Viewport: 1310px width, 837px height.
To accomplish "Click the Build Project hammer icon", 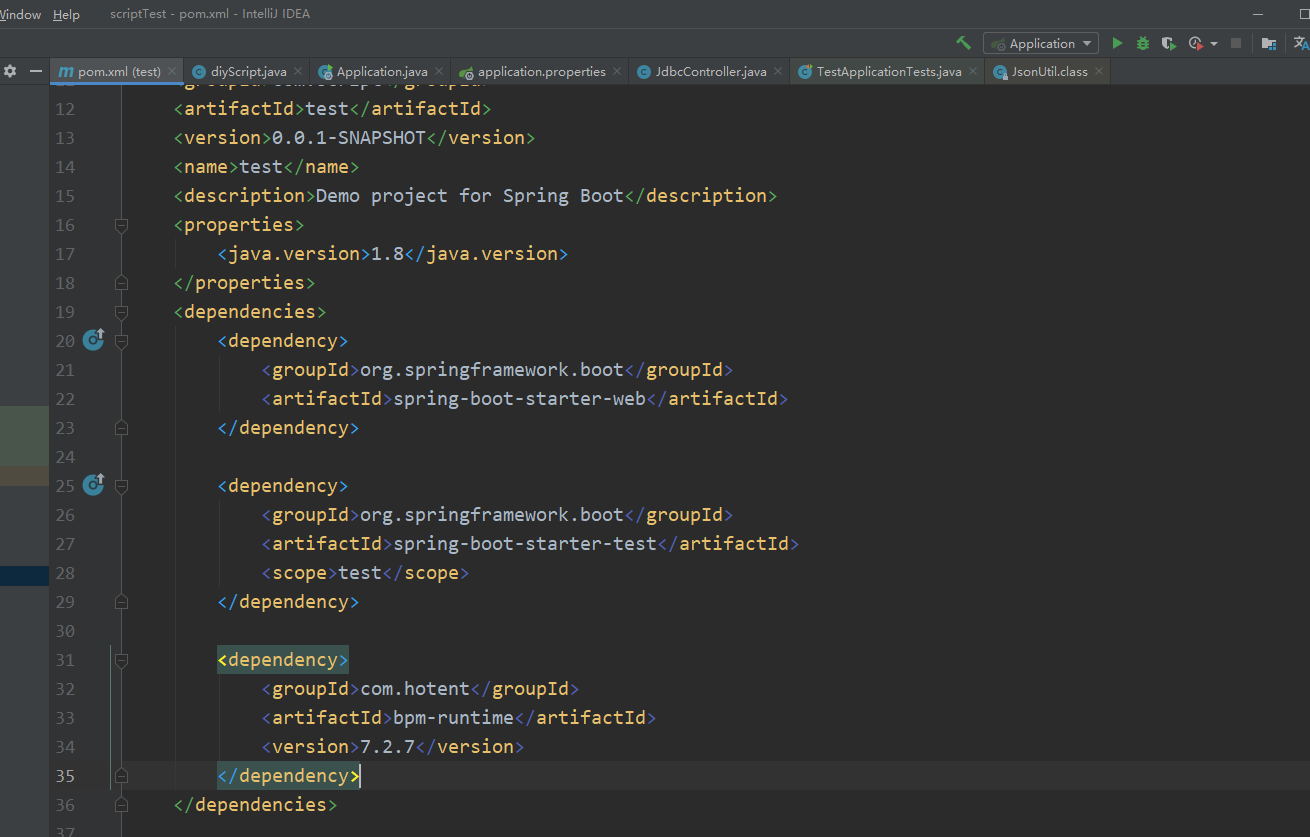I will [963, 43].
